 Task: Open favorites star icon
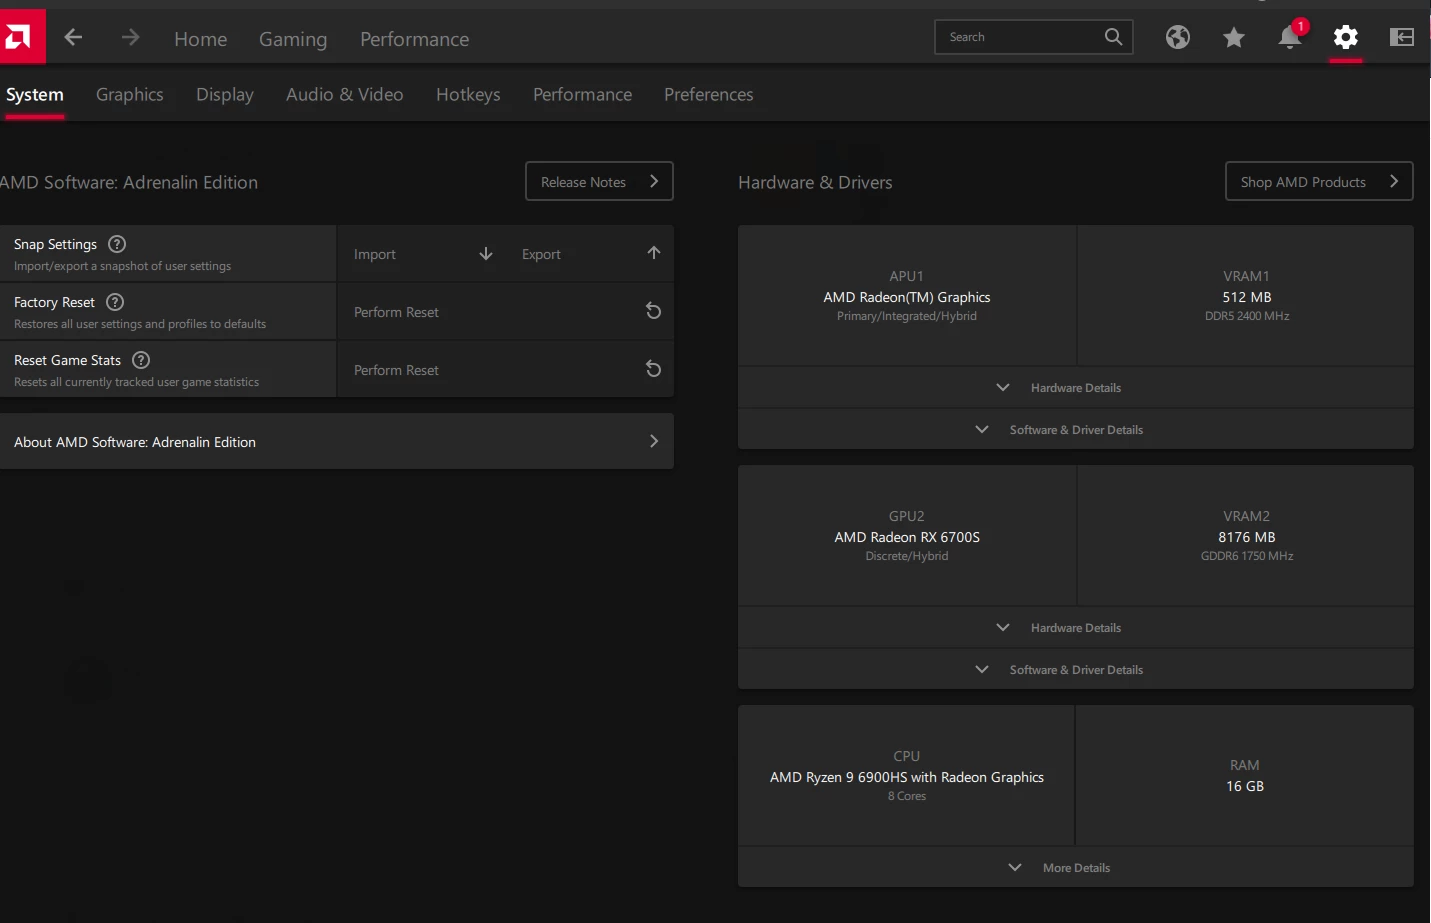1234,38
